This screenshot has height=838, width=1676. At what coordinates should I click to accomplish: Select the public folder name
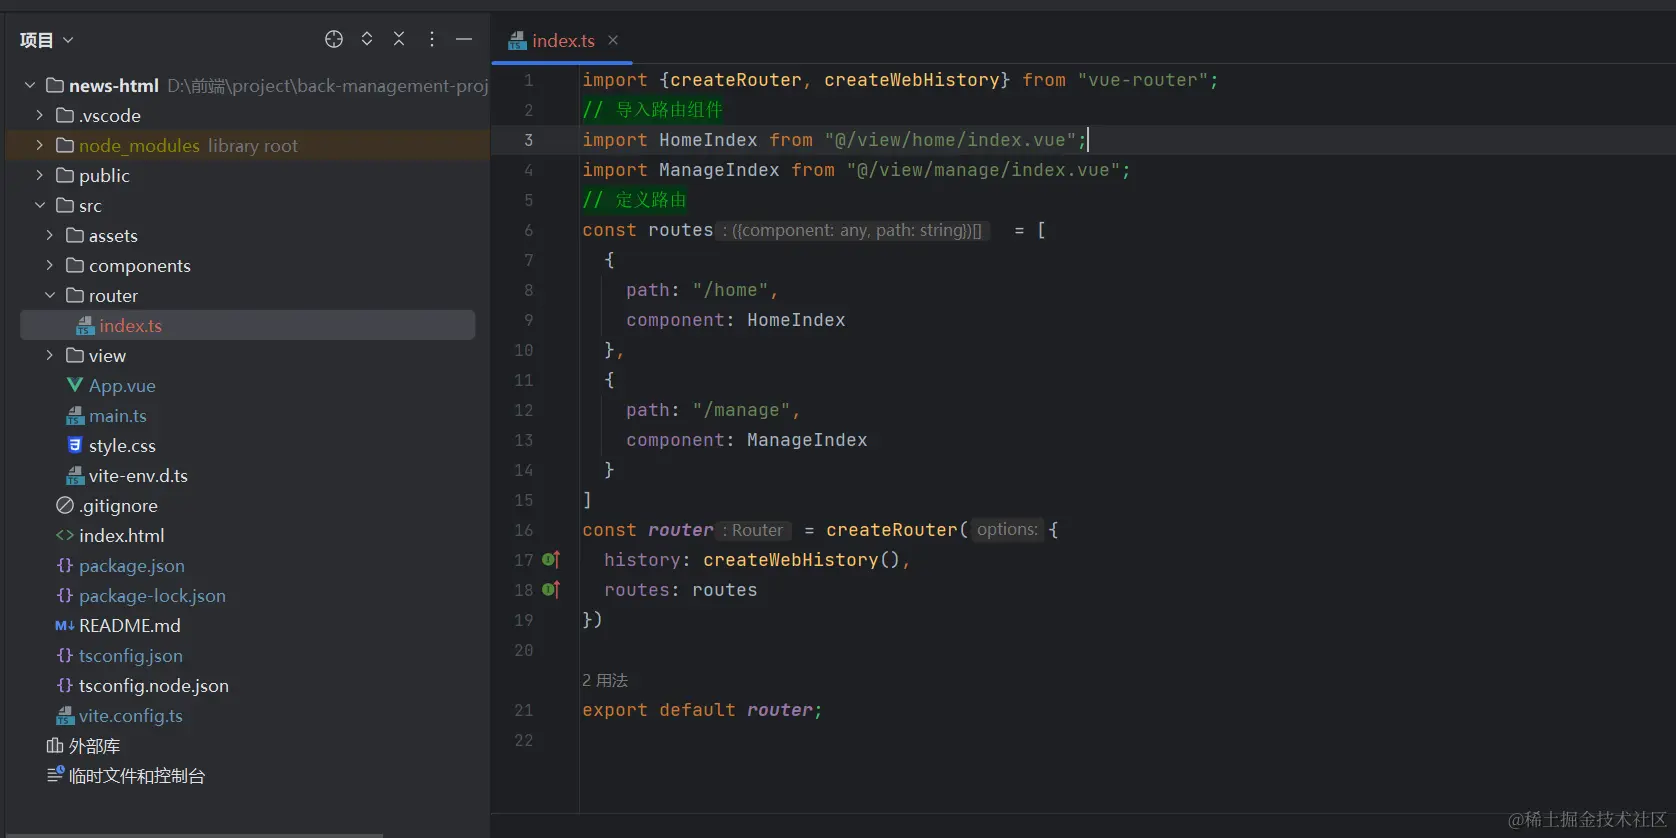click(104, 175)
